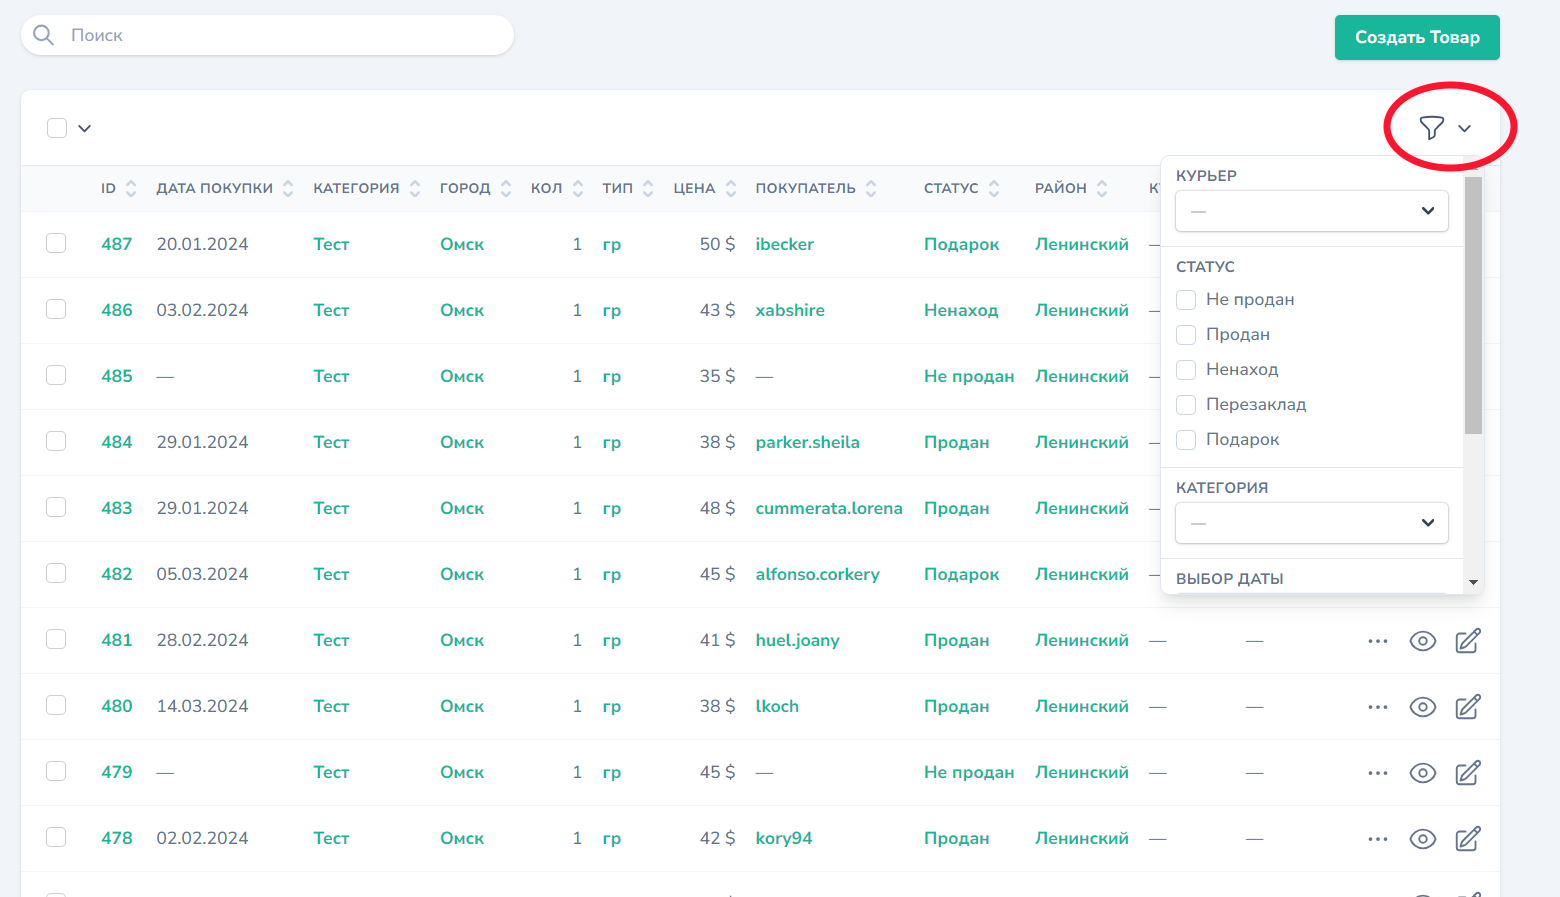Screen dimensions: 1560x897
Task: Sort by Категория column
Action: click(415, 188)
